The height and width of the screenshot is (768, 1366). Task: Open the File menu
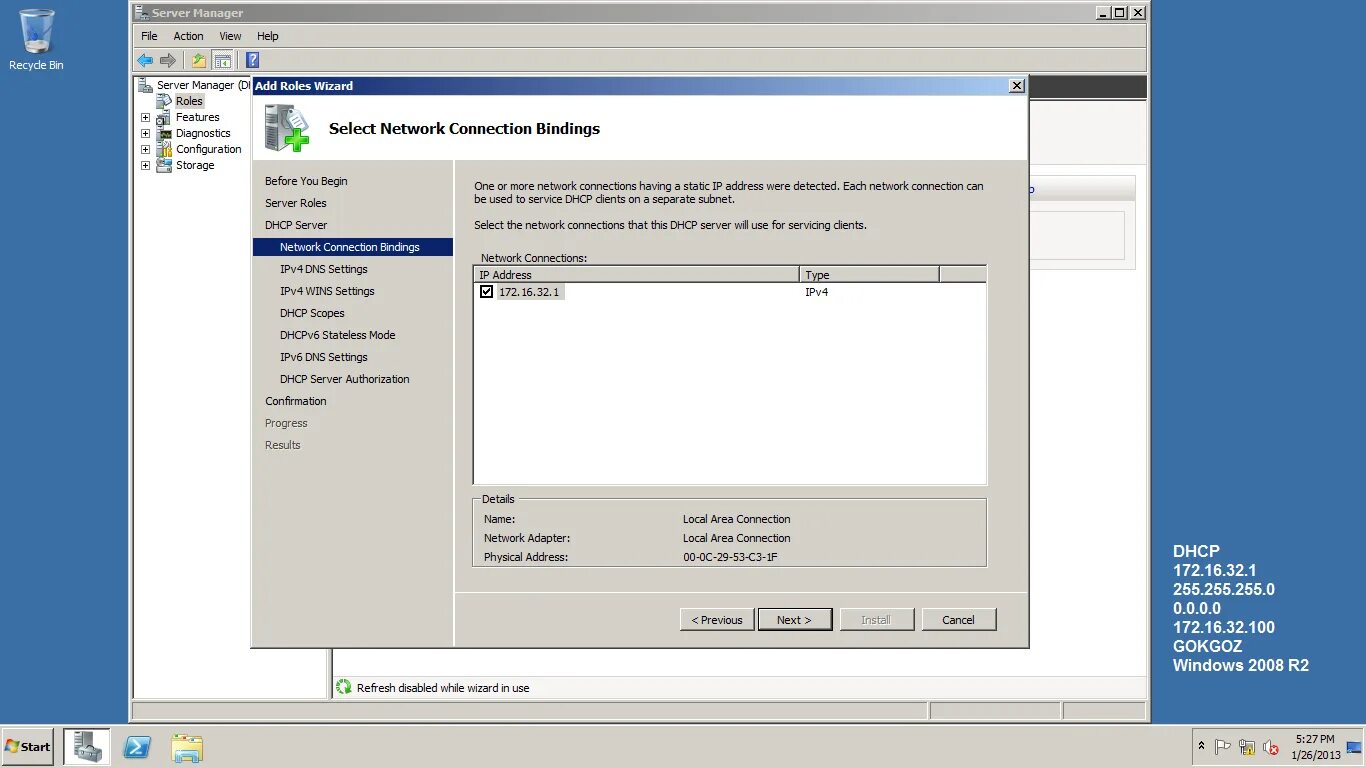149,36
